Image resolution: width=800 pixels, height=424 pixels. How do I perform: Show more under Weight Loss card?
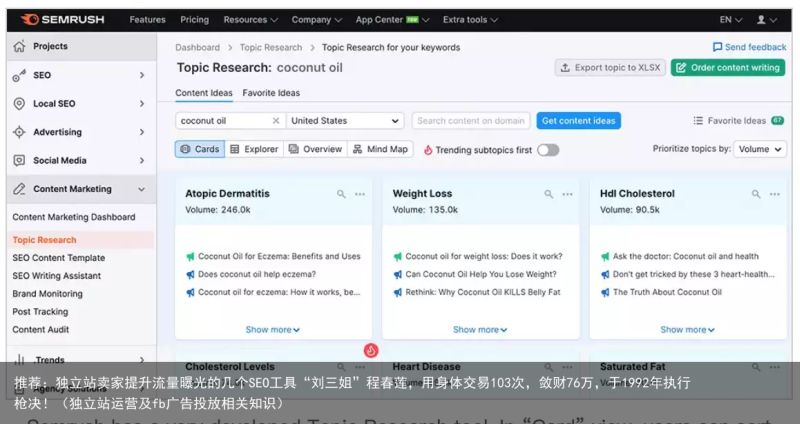coord(480,330)
